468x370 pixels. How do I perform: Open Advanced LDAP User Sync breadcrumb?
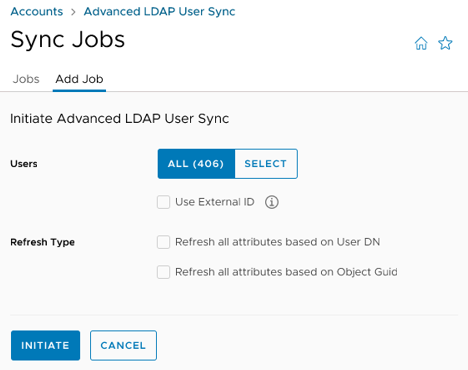(x=159, y=12)
